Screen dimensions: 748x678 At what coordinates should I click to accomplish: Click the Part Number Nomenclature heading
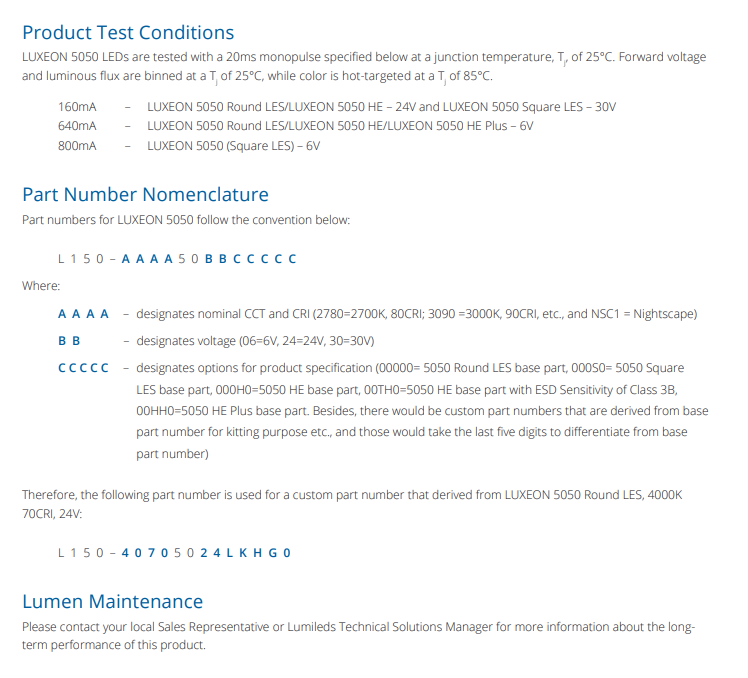(145, 194)
